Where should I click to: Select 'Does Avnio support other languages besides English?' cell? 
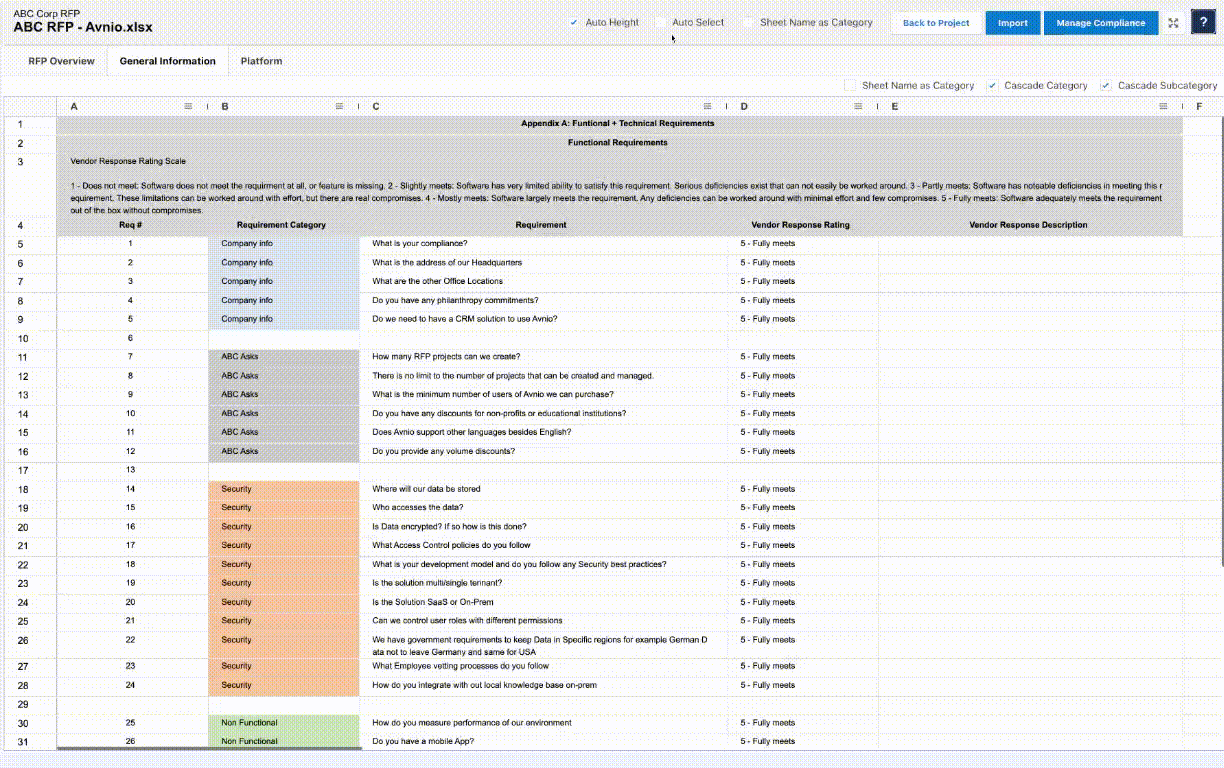point(543,432)
